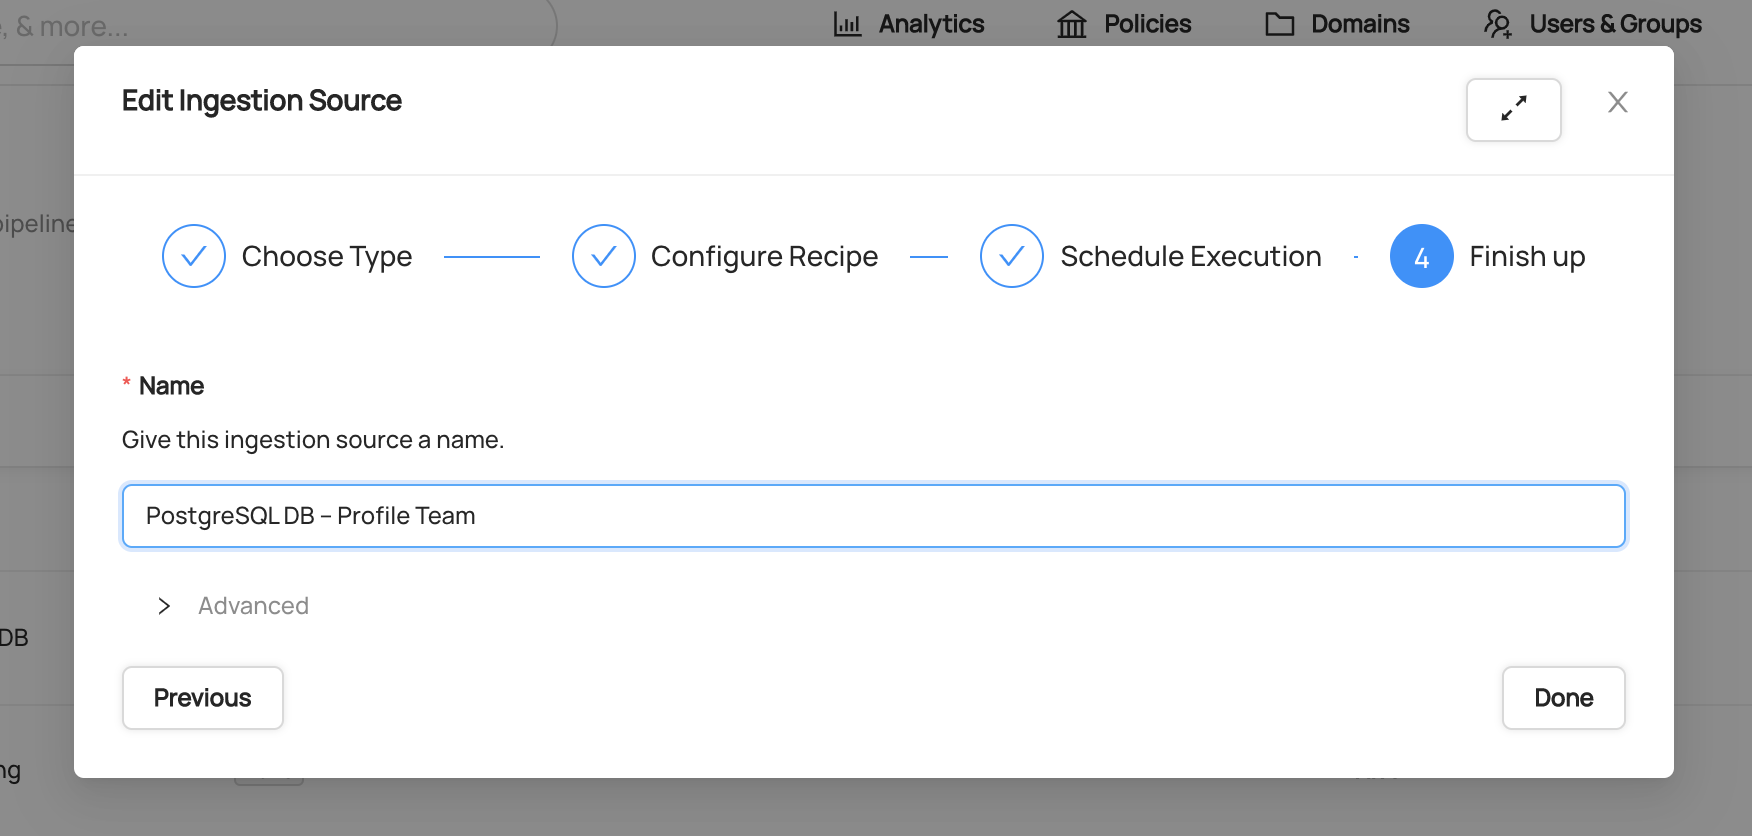Jump to Configure Recipe step label

[764, 257]
